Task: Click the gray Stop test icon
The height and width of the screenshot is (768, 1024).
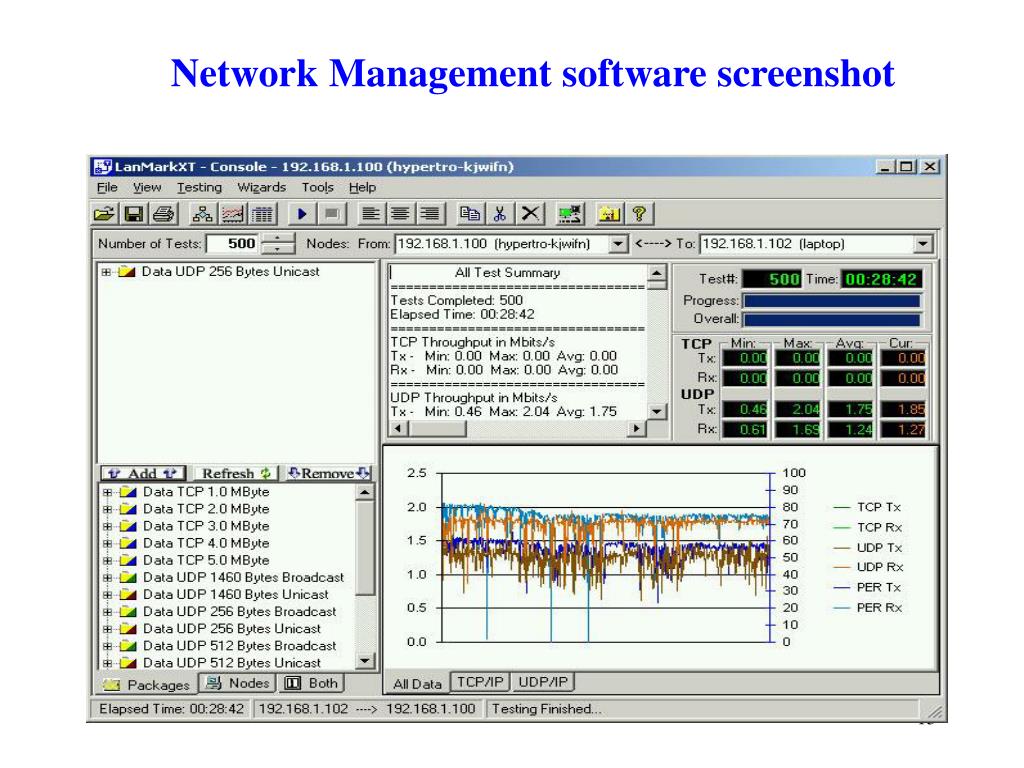Action: pos(332,214)
